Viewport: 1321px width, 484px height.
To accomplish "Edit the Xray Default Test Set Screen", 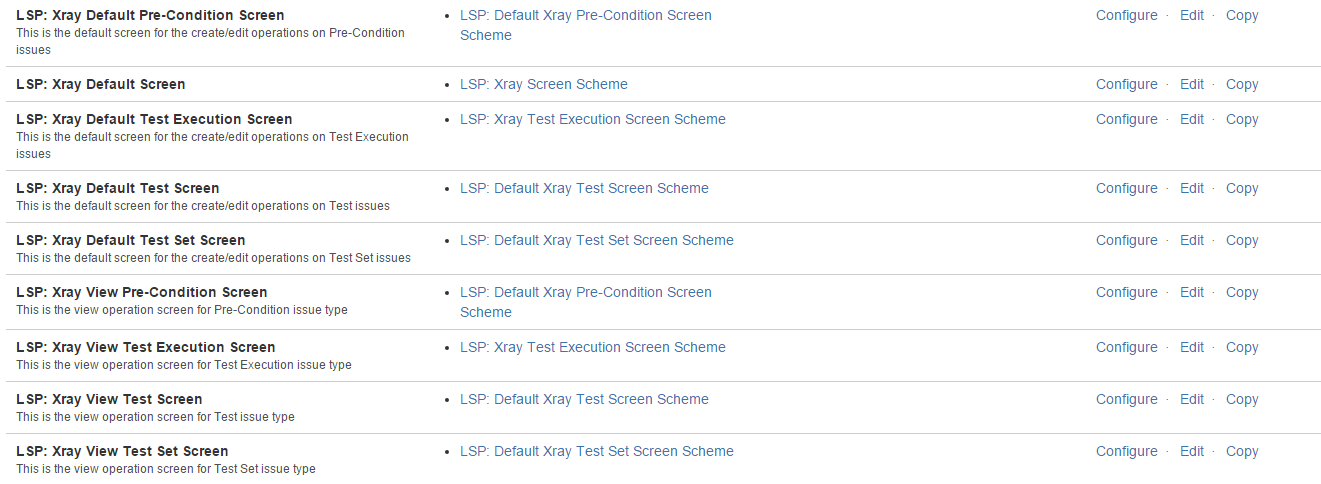I will click(1192, 240).
